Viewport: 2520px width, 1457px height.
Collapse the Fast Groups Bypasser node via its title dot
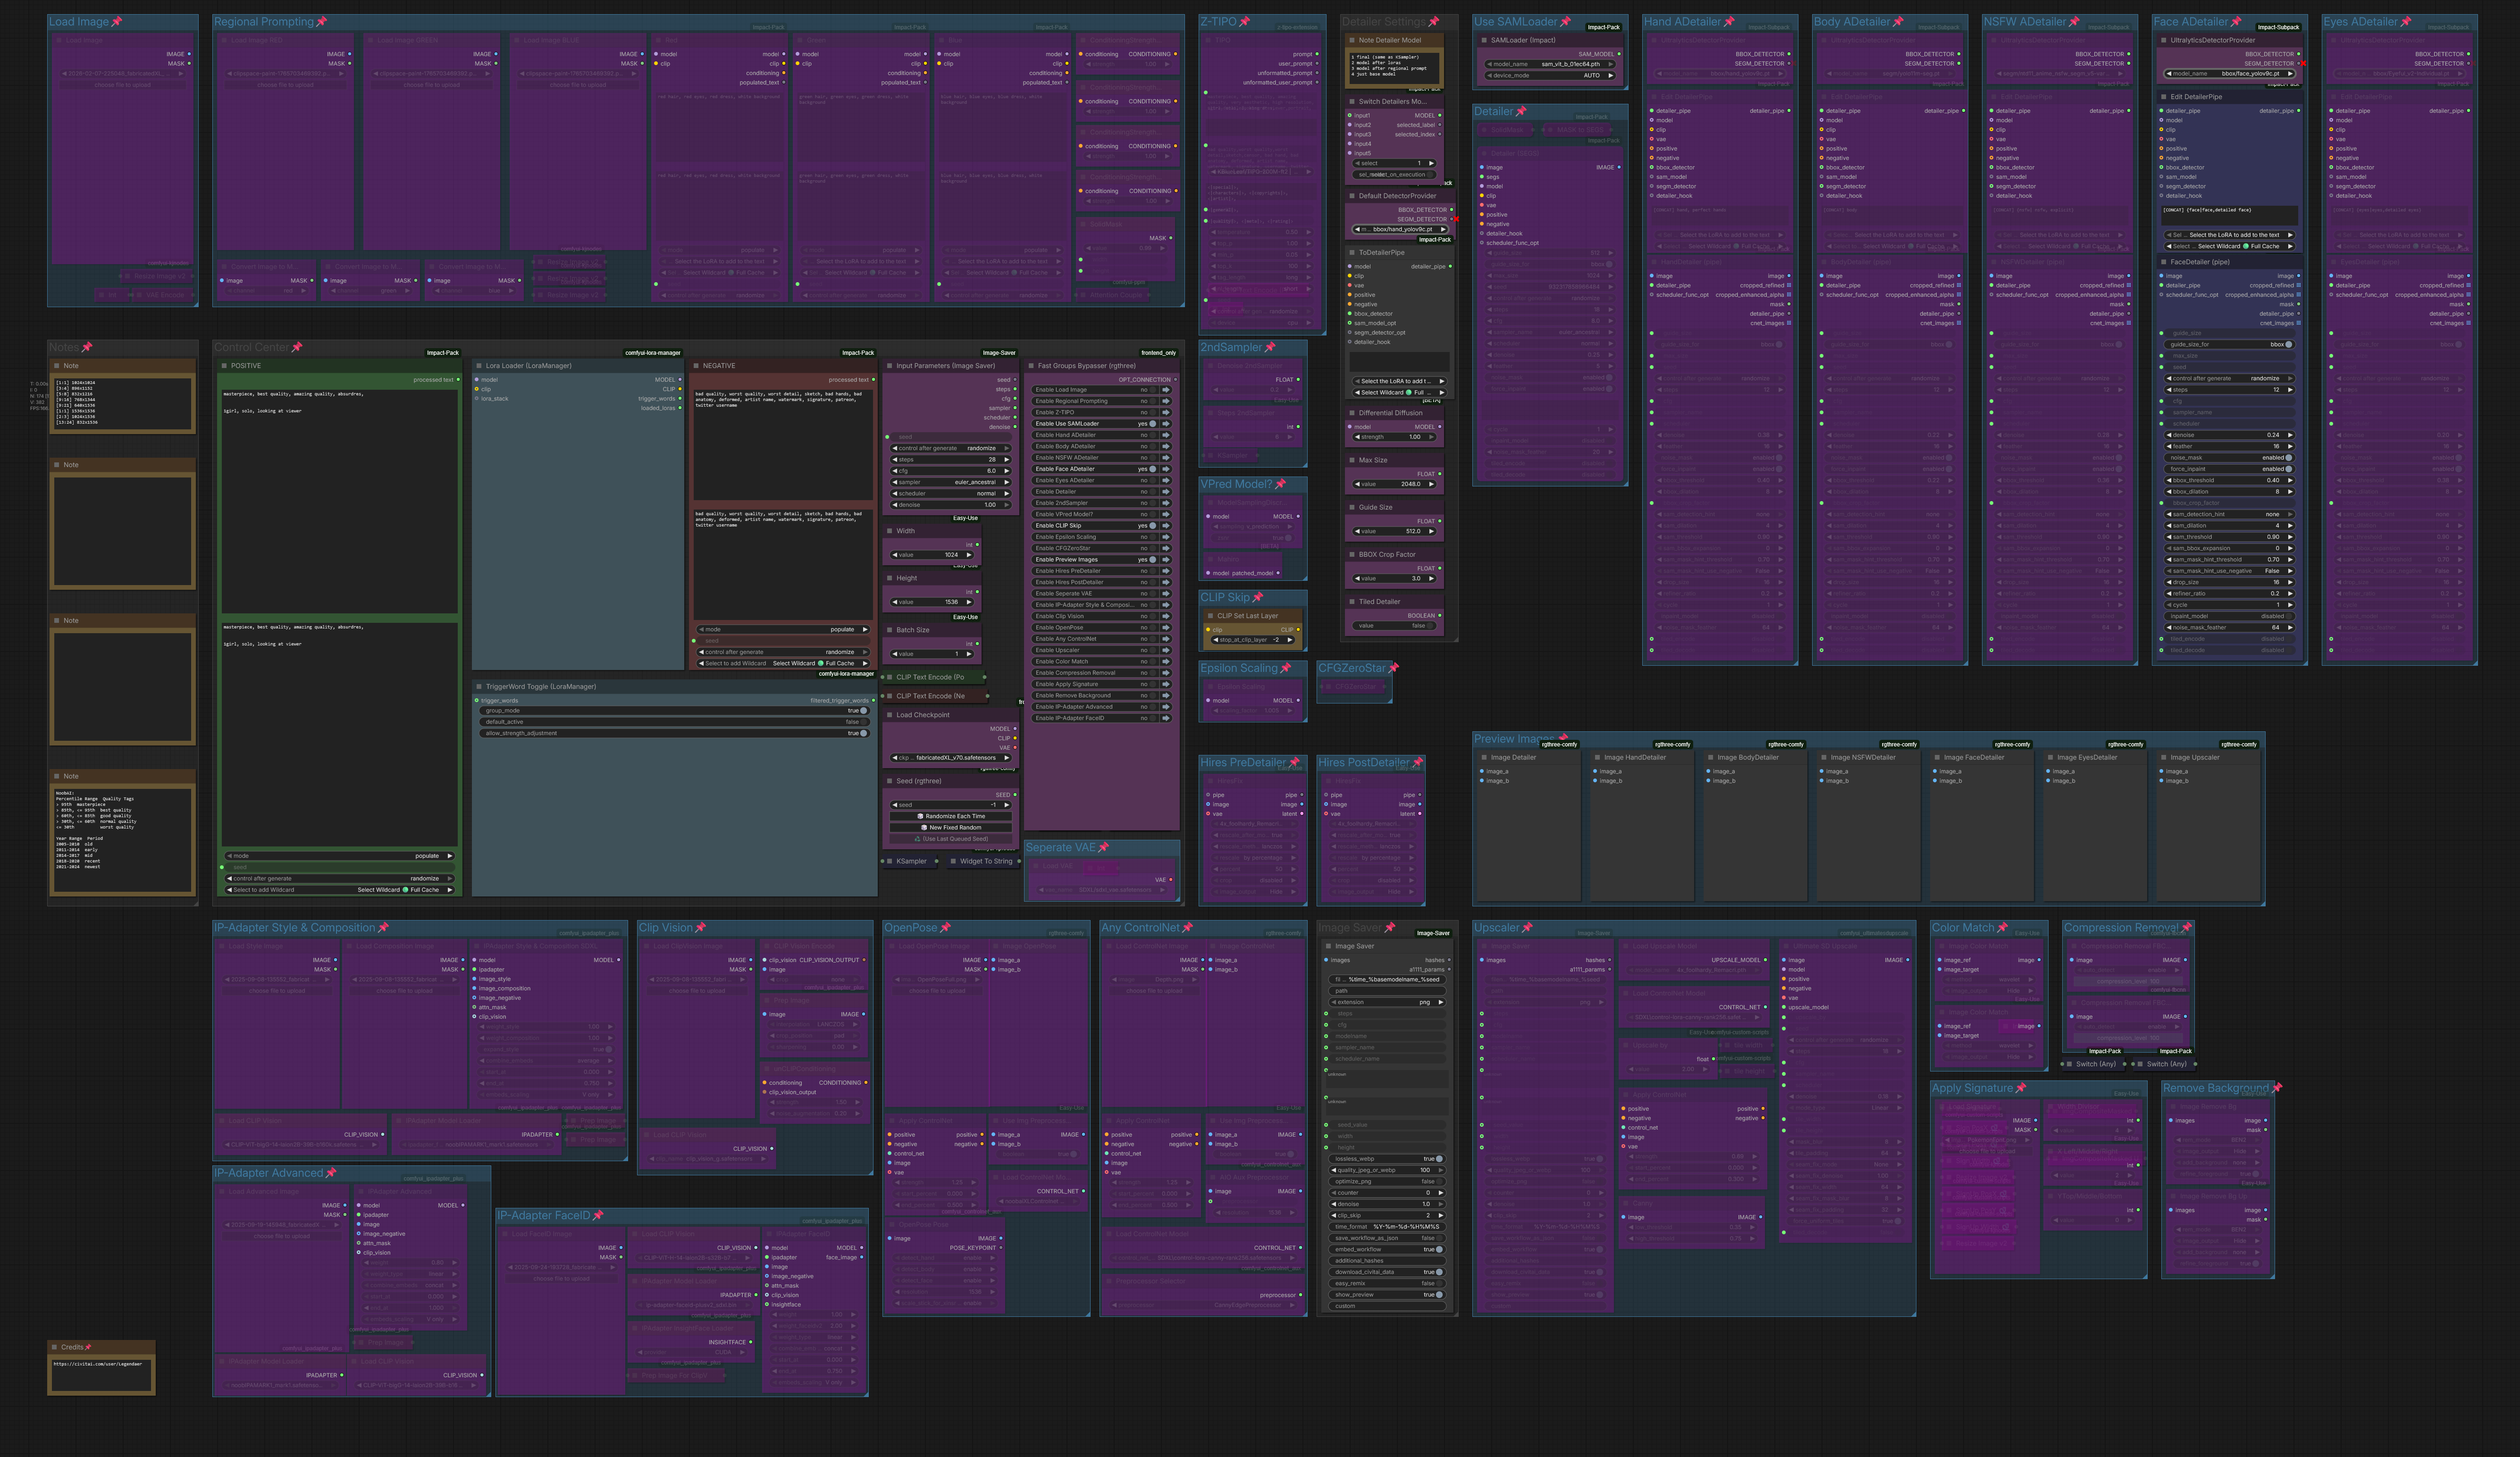[x=1031, y=366]
